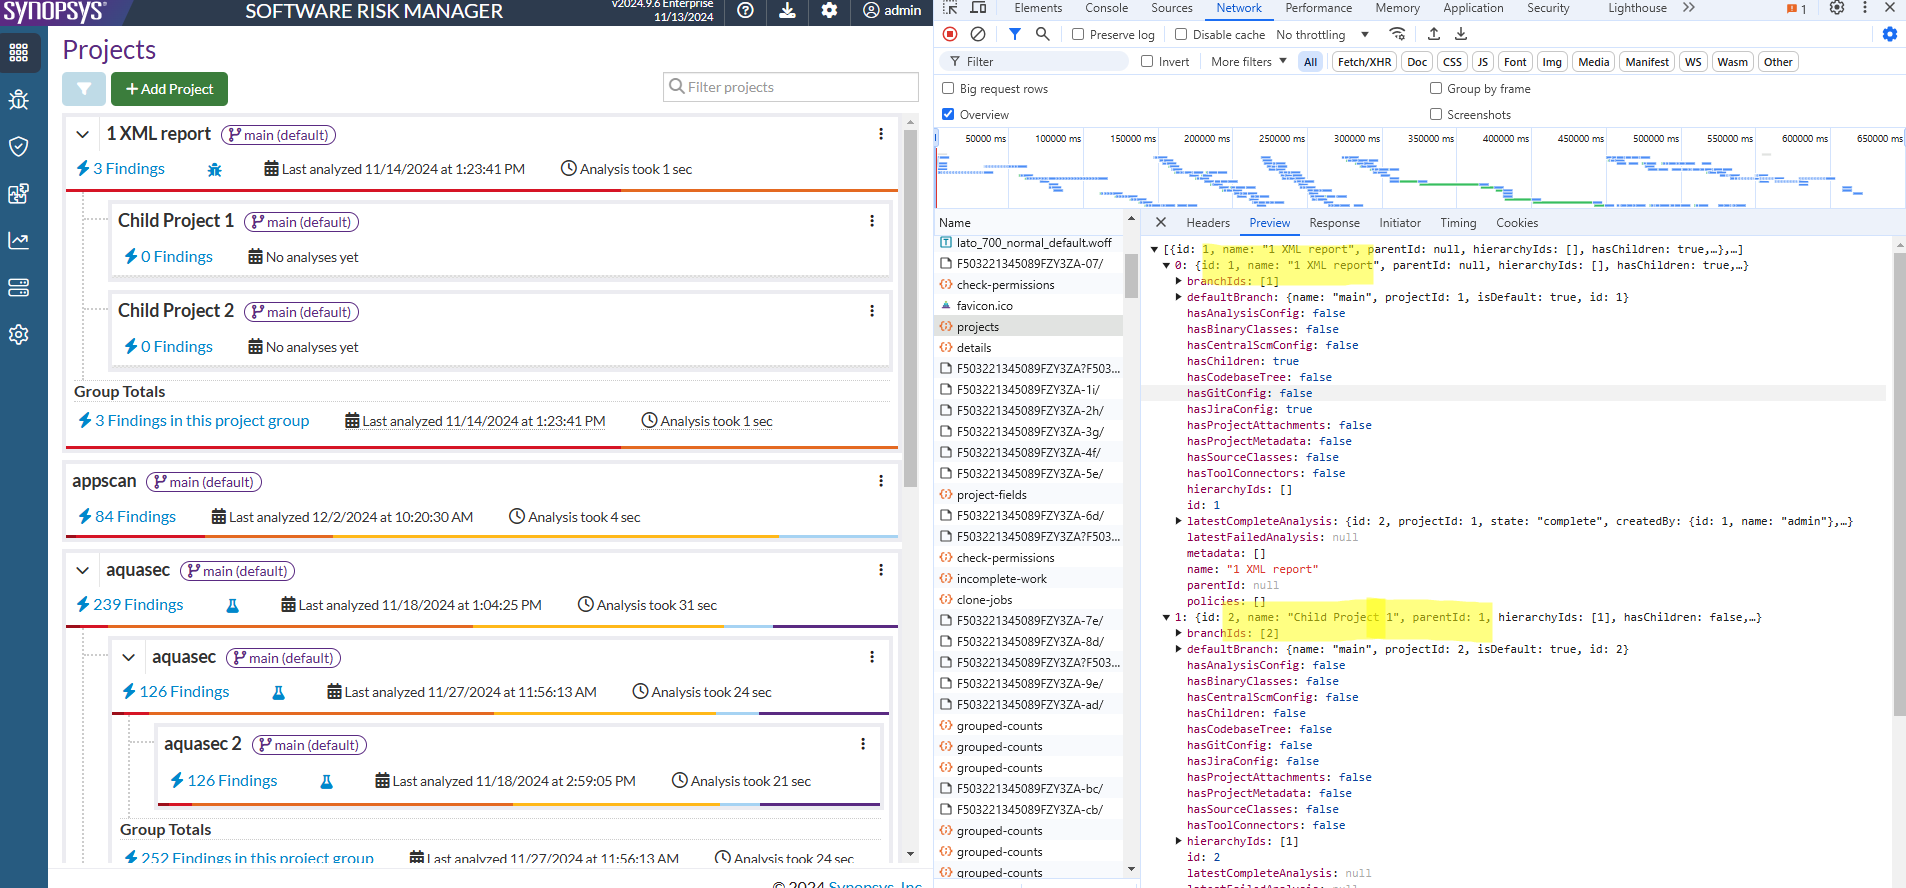Close the request preview pane

(1160, 223)
